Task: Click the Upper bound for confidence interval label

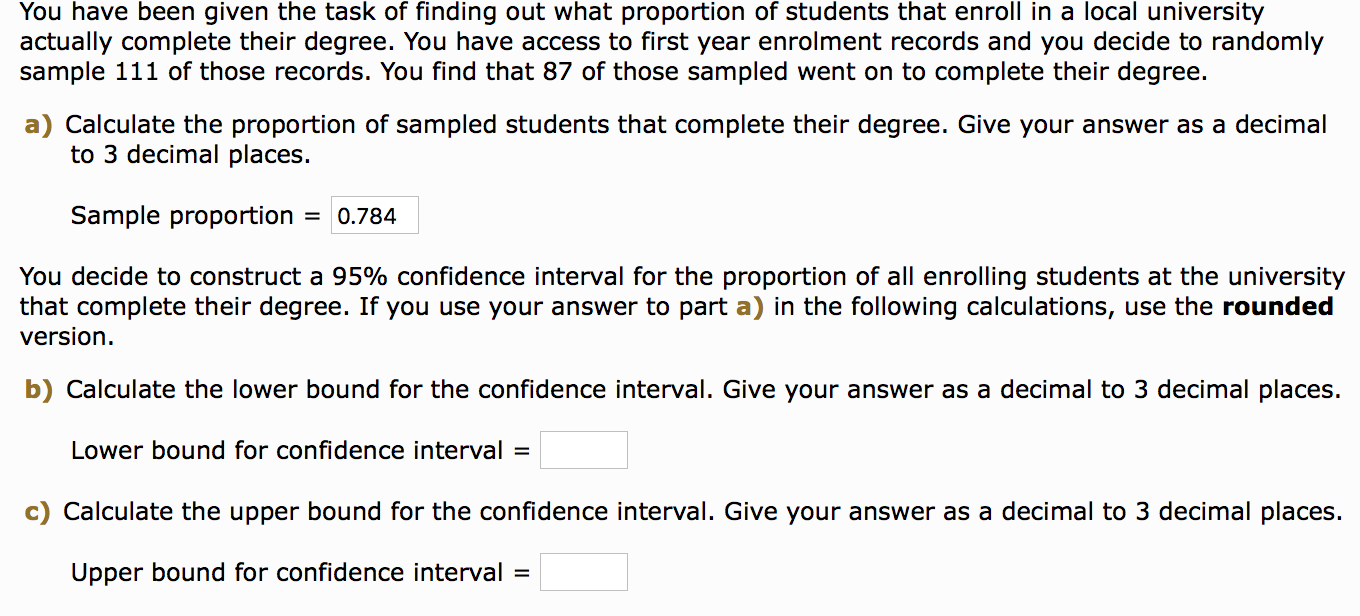Action: click(286, 572)
